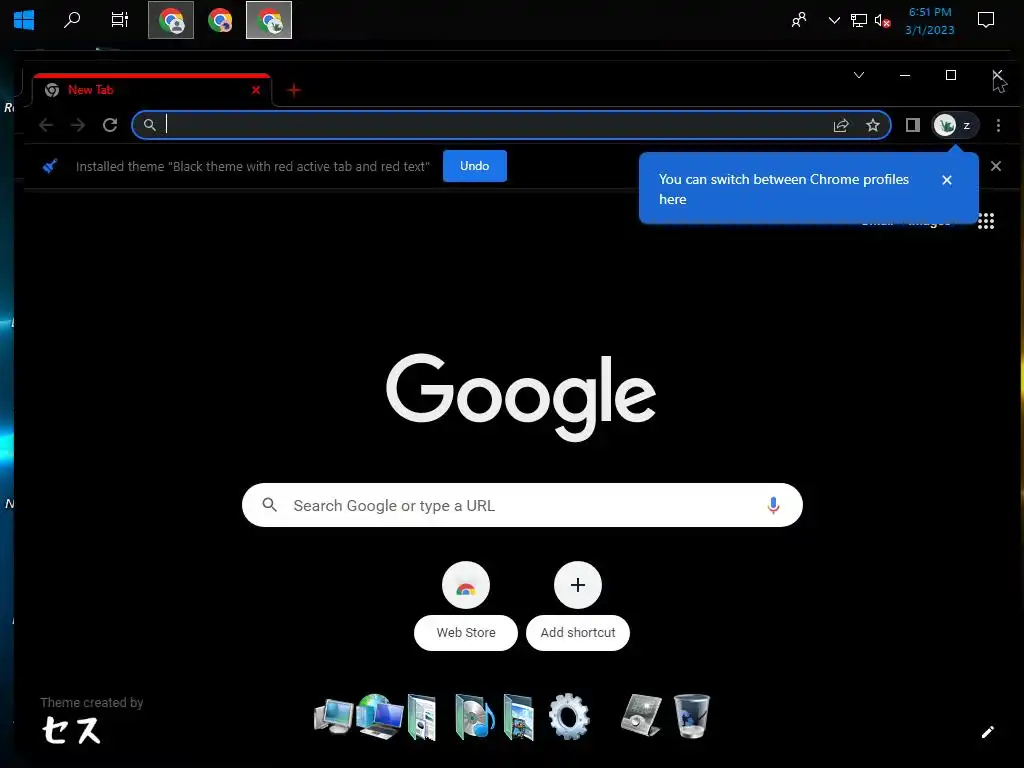This screenshot has height=768, width=1024.
Task: Reload the current page
Action: click(110, 125)
